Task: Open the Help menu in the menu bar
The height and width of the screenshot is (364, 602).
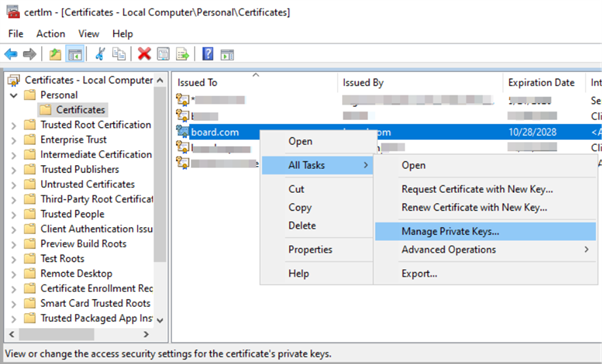Action: pos(122,34)
